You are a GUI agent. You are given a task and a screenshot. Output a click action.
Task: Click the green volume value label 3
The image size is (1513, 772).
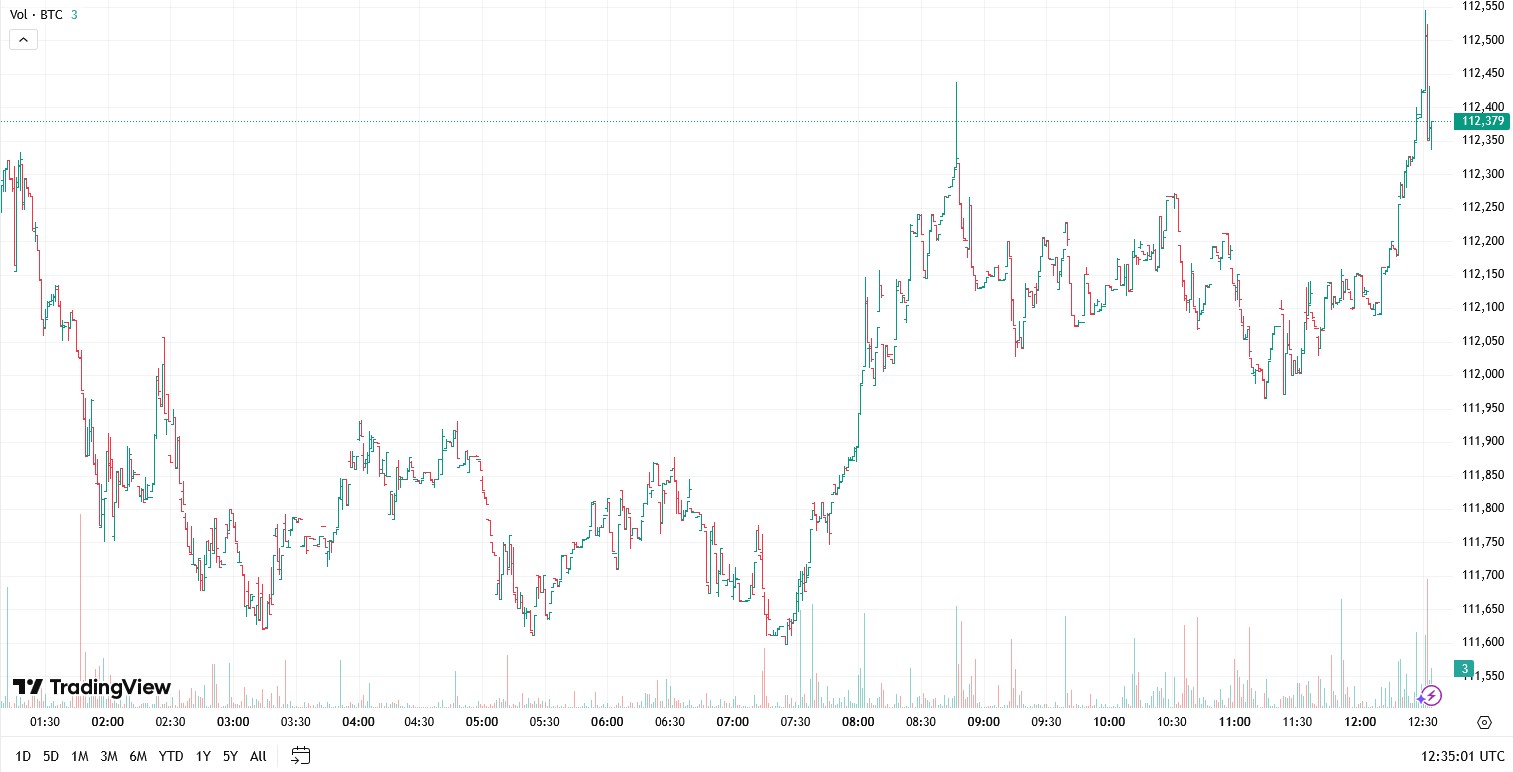click(1464, 669)
